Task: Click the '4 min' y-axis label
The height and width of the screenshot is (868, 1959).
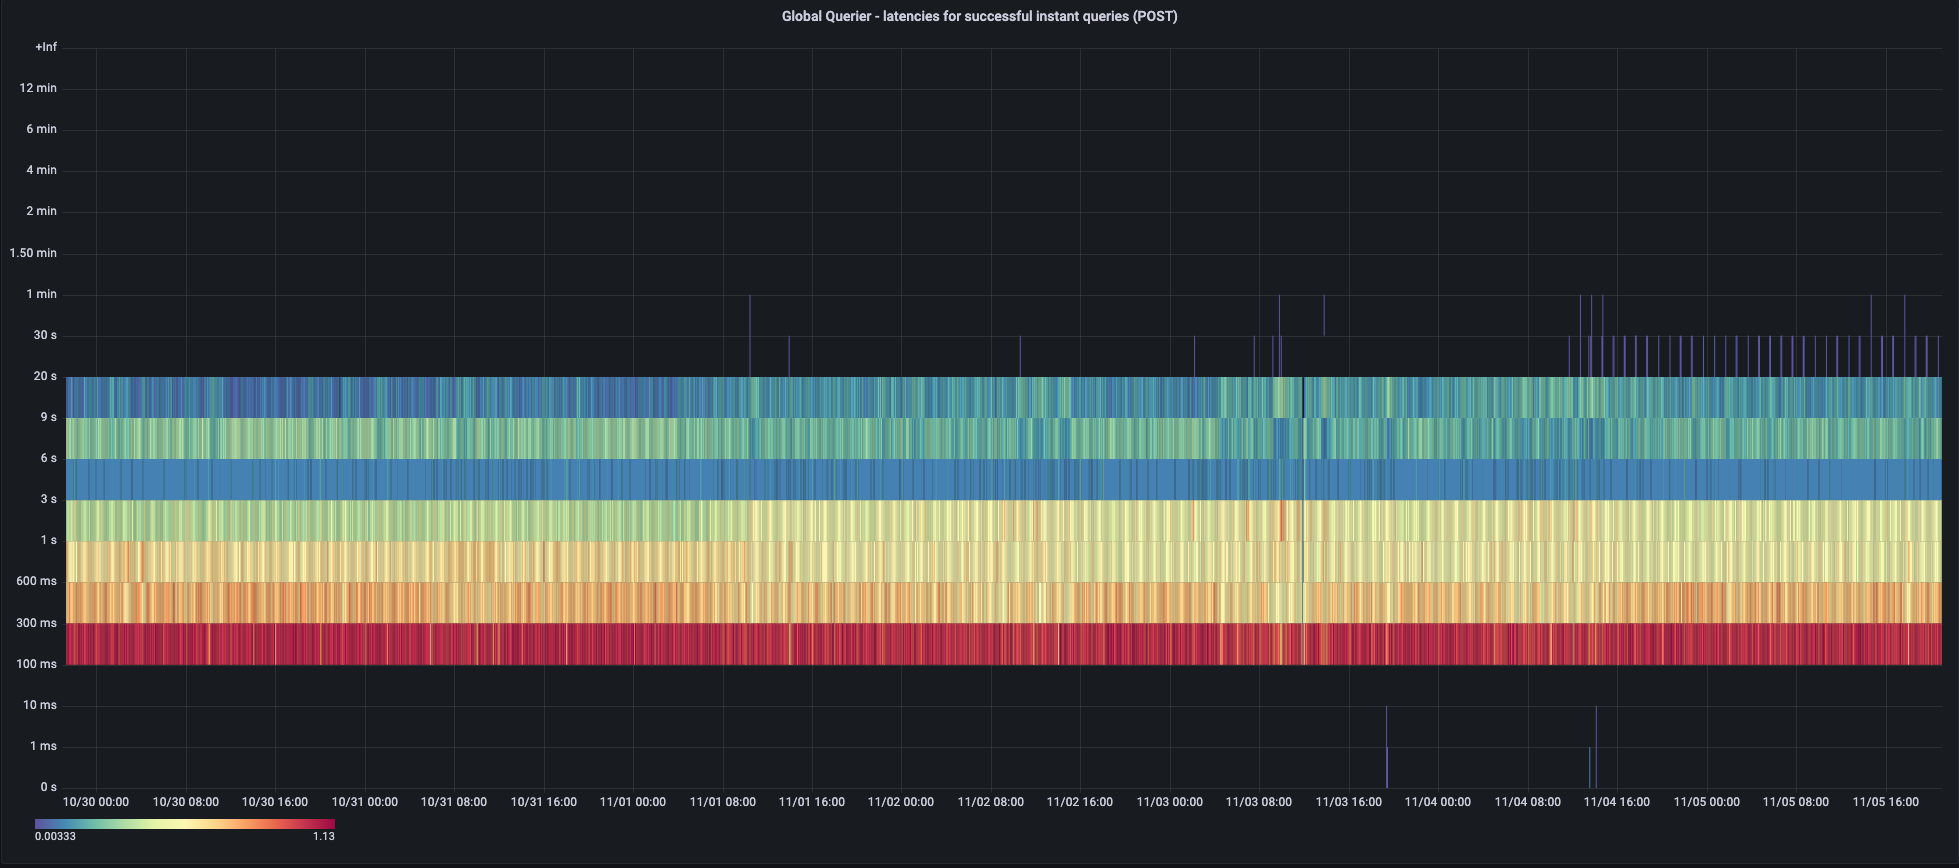Action: (x=41, y=170)
